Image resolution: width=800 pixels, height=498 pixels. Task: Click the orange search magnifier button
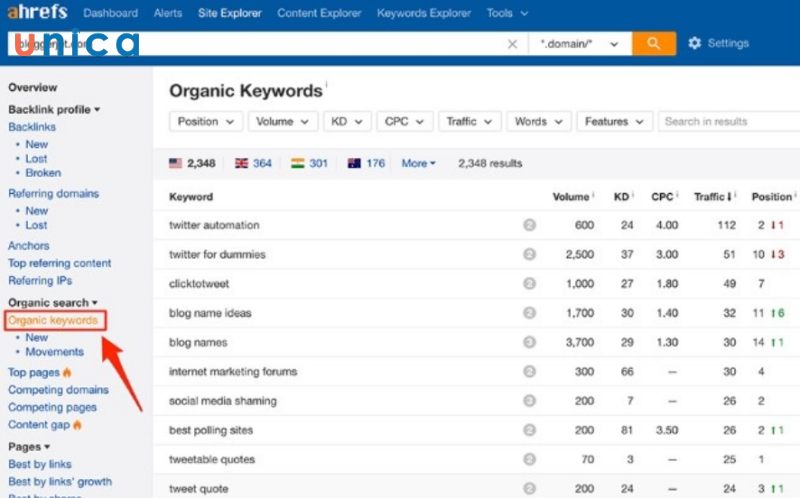[x=653, y=44]
